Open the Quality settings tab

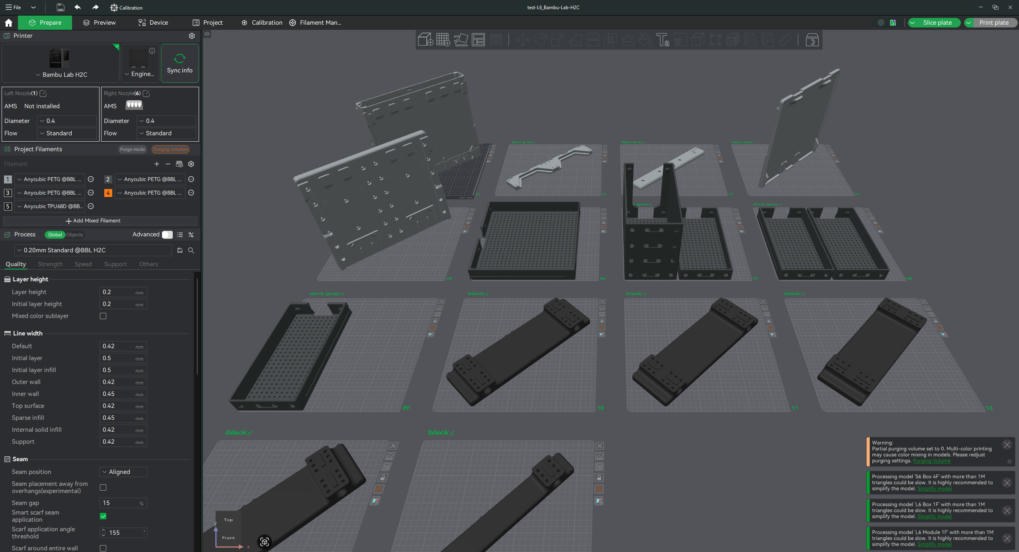(16, 264)
